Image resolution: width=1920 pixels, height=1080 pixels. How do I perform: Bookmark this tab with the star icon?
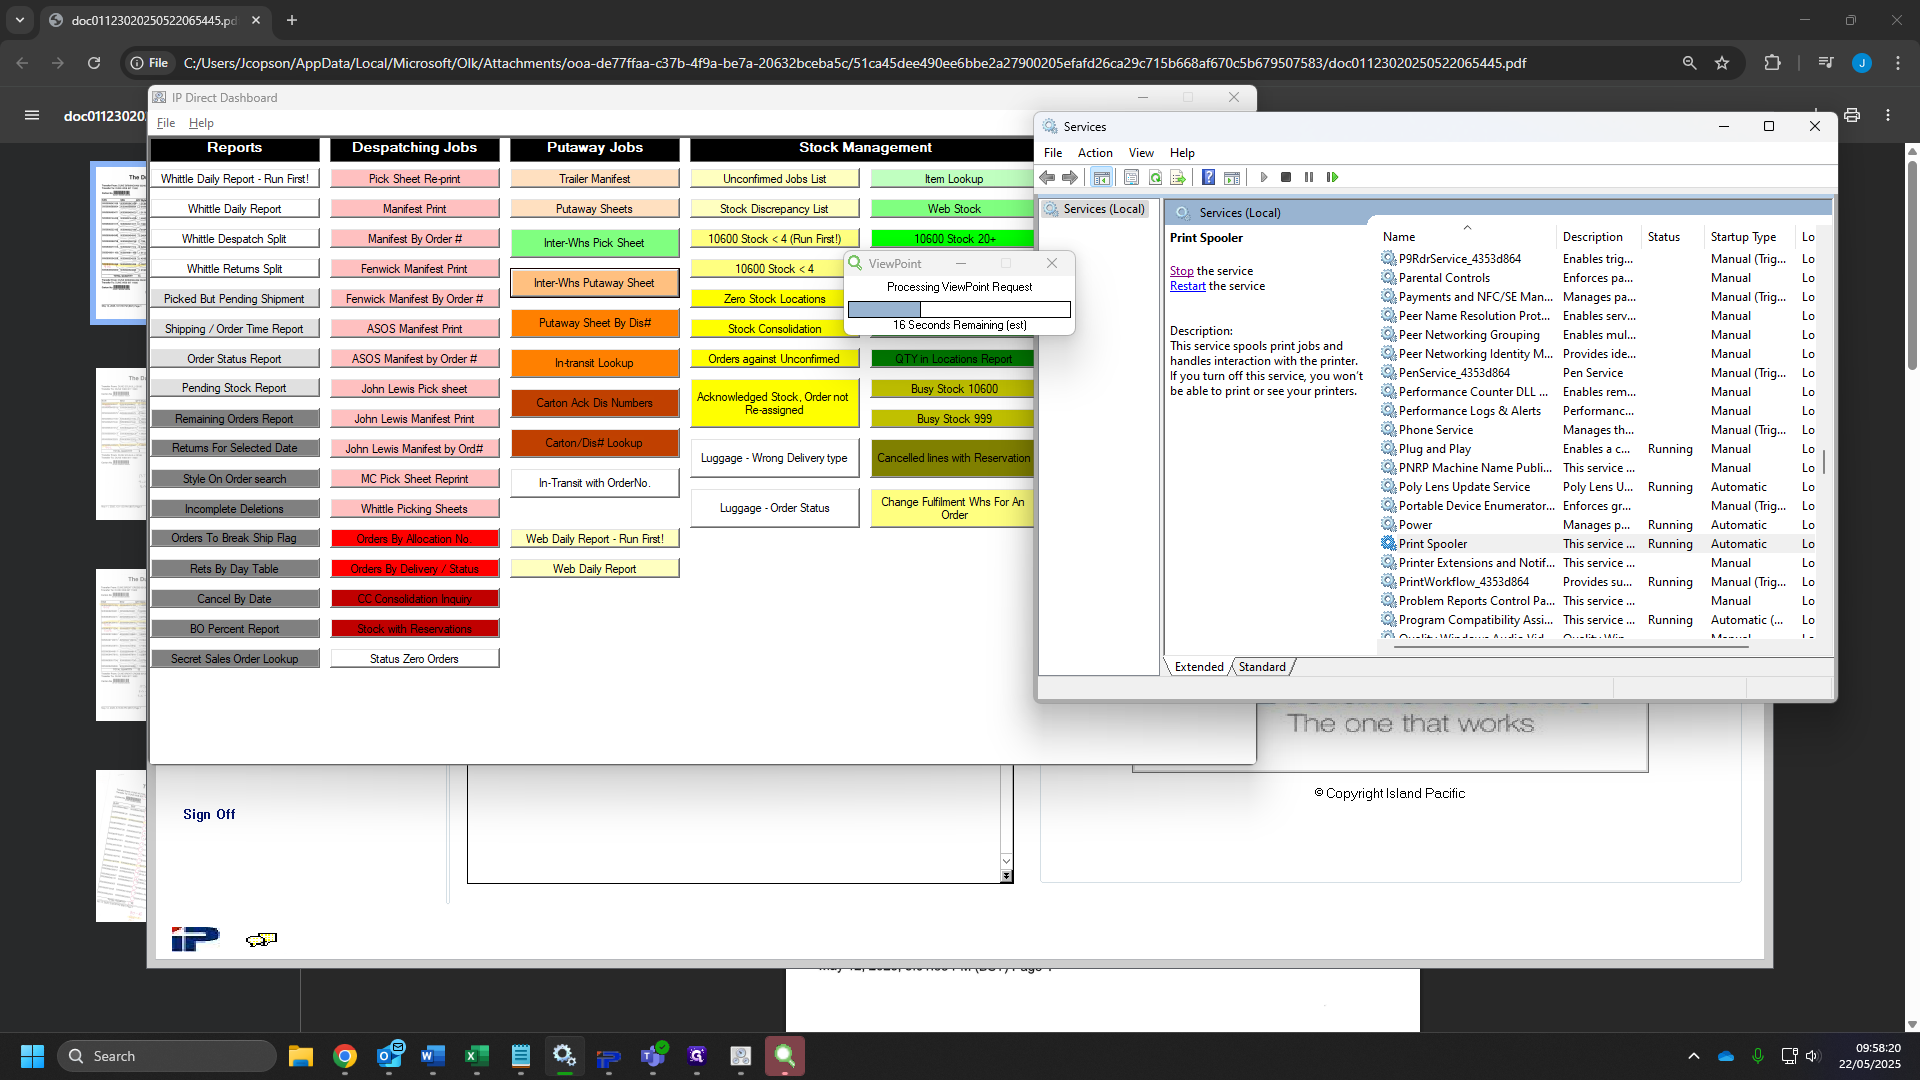point(1722,63)
